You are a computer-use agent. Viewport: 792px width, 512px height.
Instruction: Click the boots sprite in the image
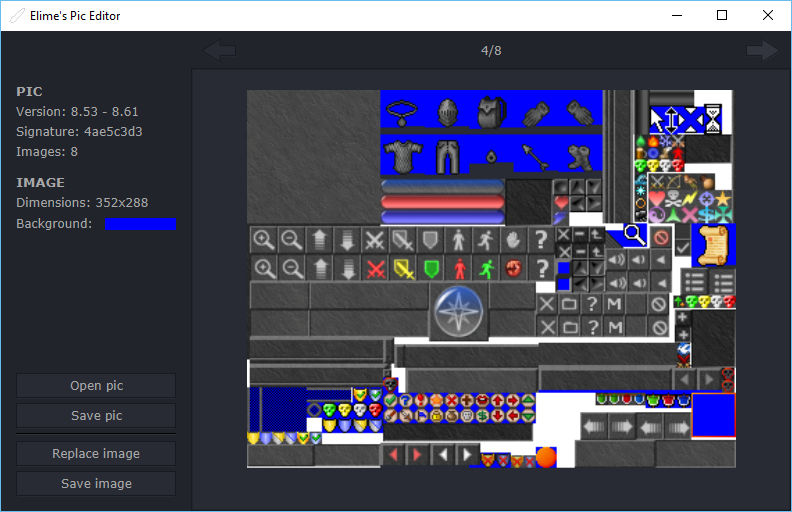(579, 158)
